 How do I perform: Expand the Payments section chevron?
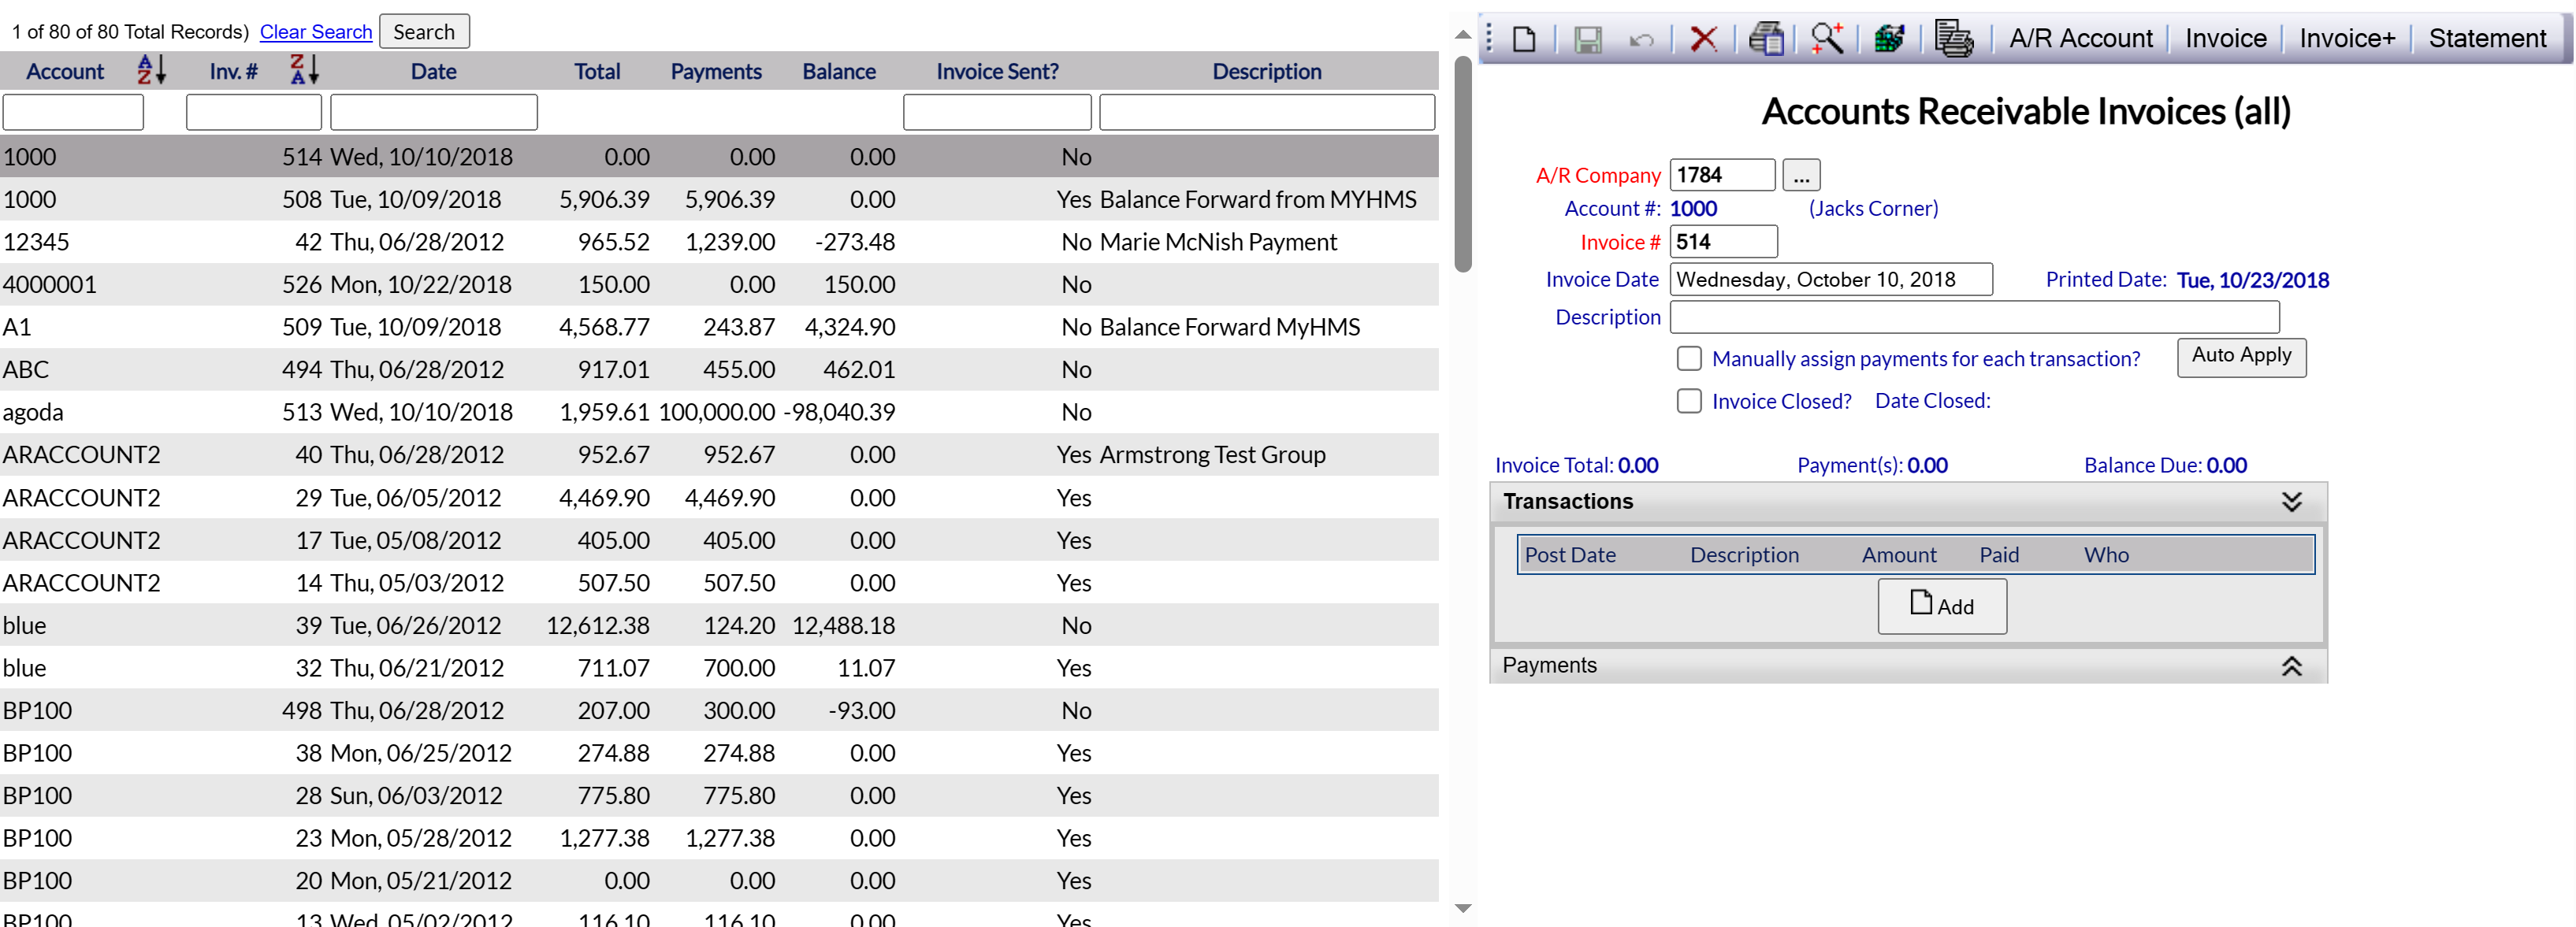(2291, 666)
